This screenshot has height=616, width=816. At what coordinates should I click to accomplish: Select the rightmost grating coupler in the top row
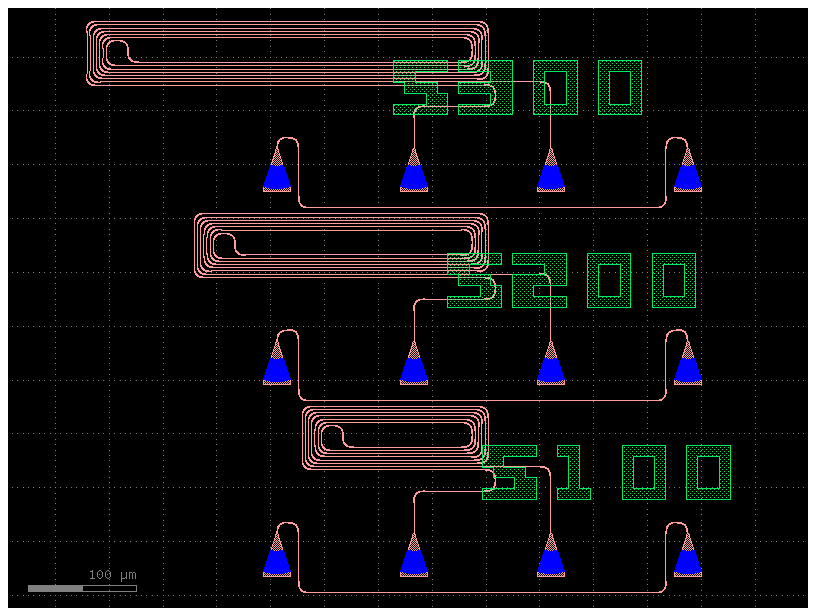[687, 172]
